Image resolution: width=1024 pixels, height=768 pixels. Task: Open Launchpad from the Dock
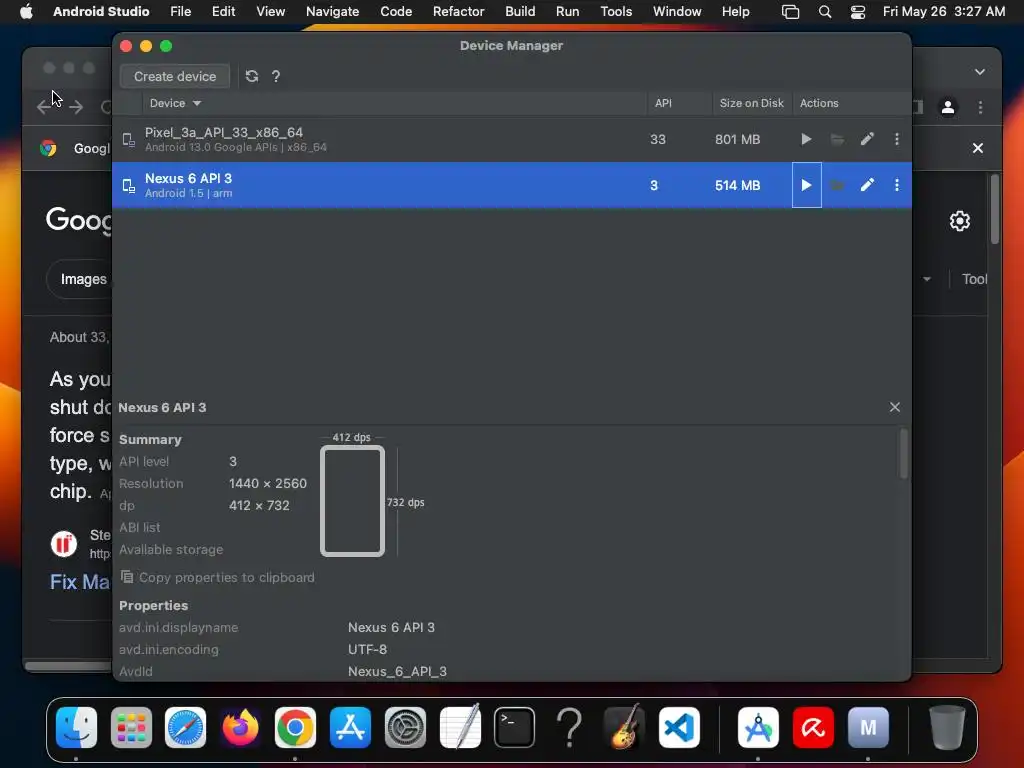131,727
